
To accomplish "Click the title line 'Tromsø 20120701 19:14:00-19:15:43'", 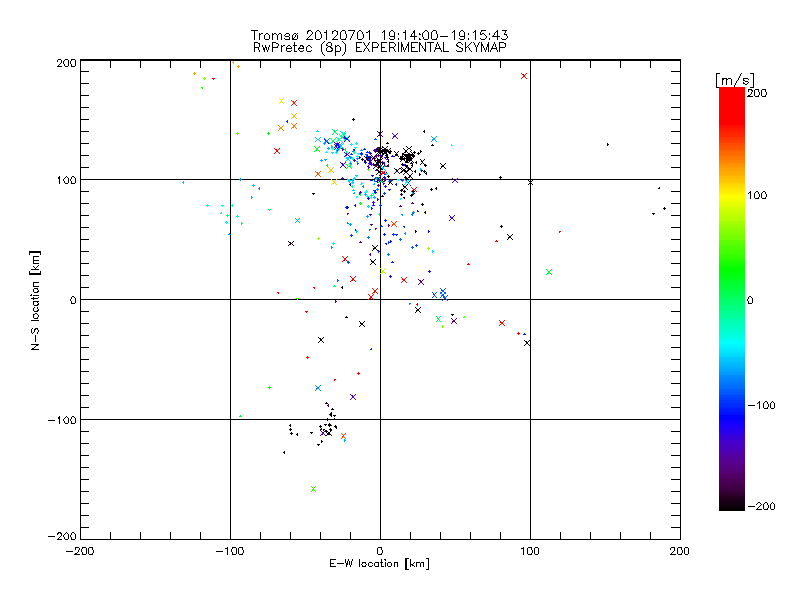I will [x=380, y=35].
